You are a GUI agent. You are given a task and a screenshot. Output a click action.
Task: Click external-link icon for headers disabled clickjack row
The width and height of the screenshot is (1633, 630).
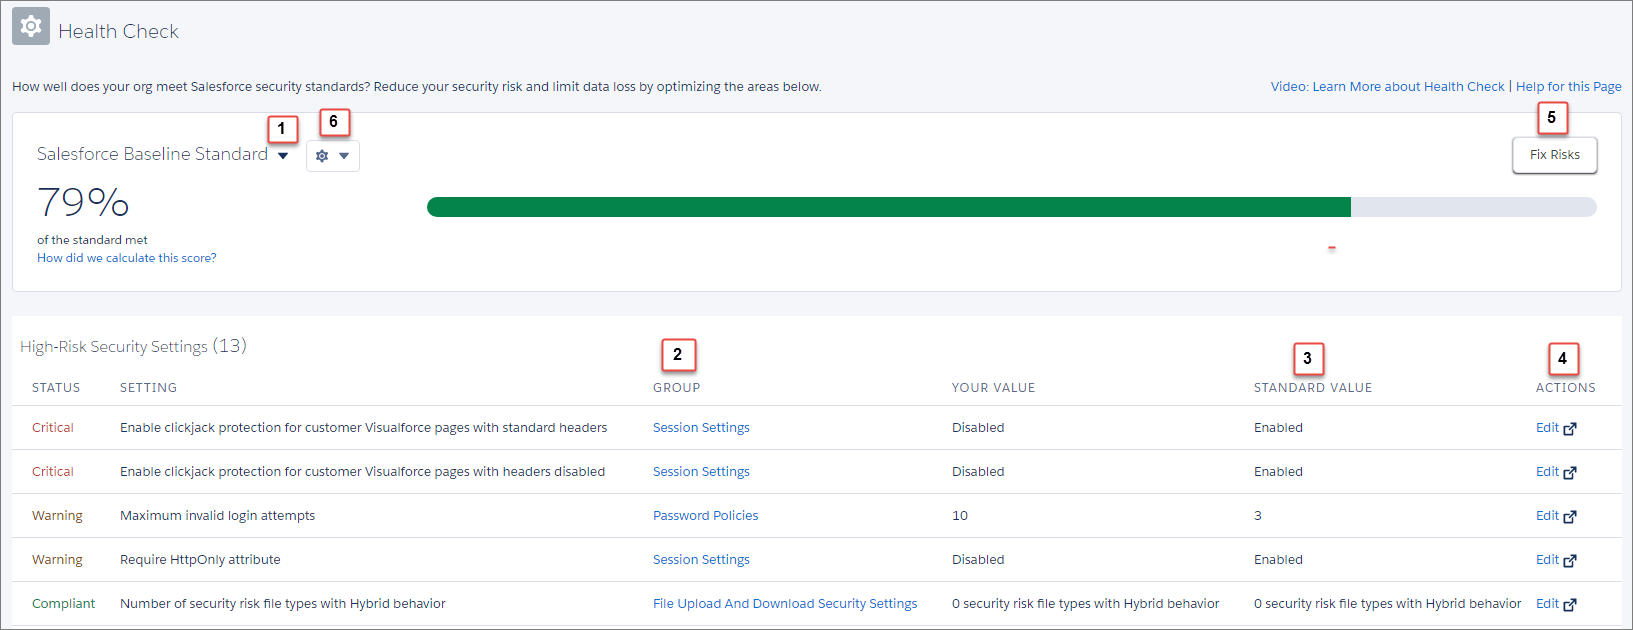point(1570,473)
